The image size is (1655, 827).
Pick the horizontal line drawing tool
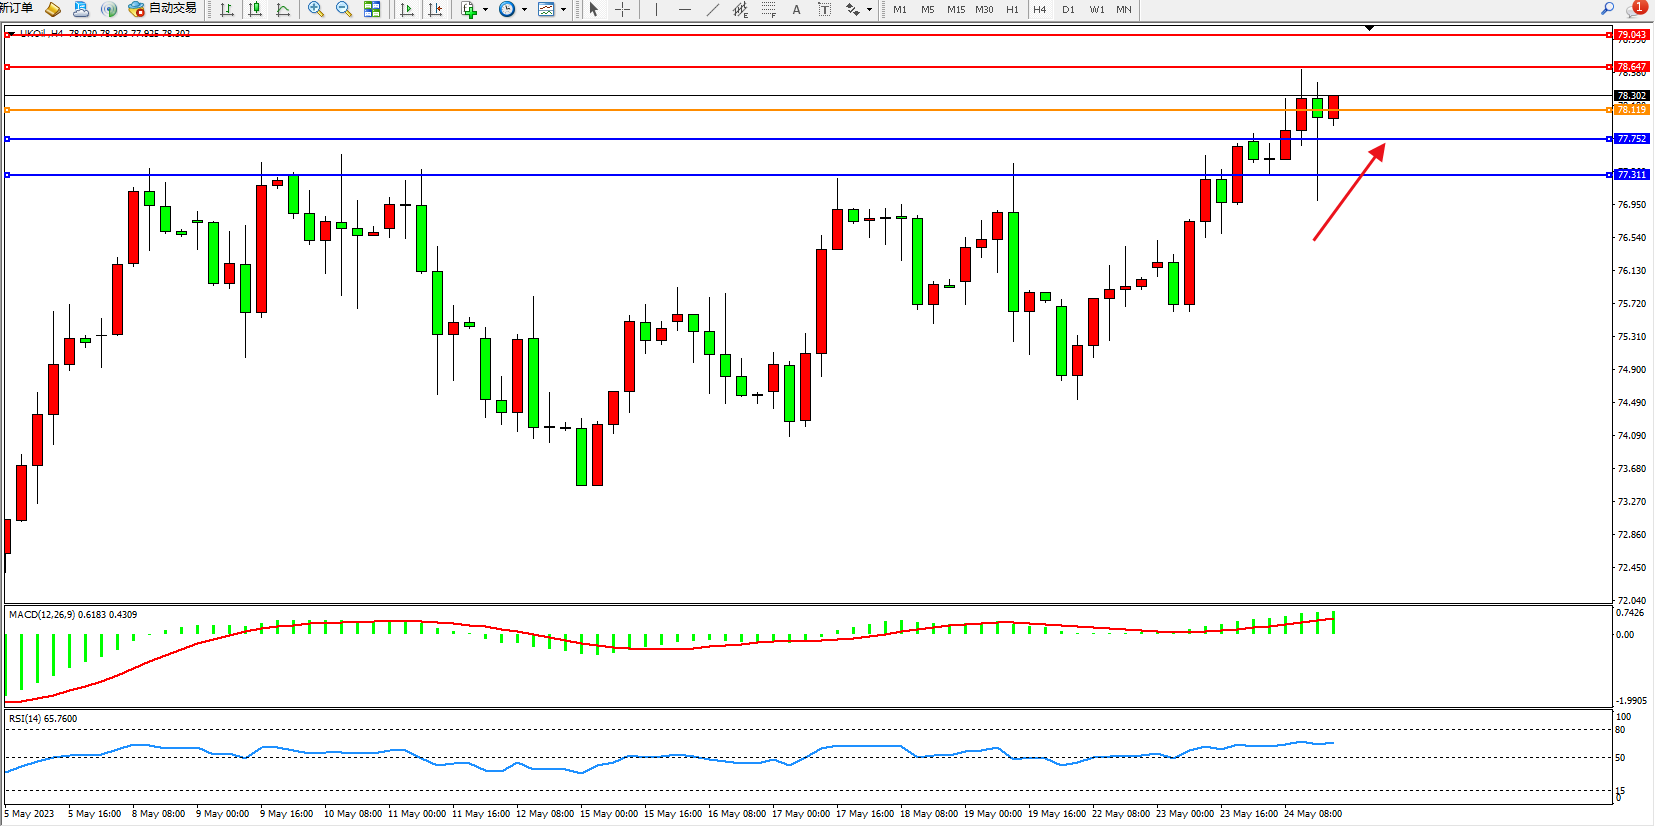[x=685, y=9]
